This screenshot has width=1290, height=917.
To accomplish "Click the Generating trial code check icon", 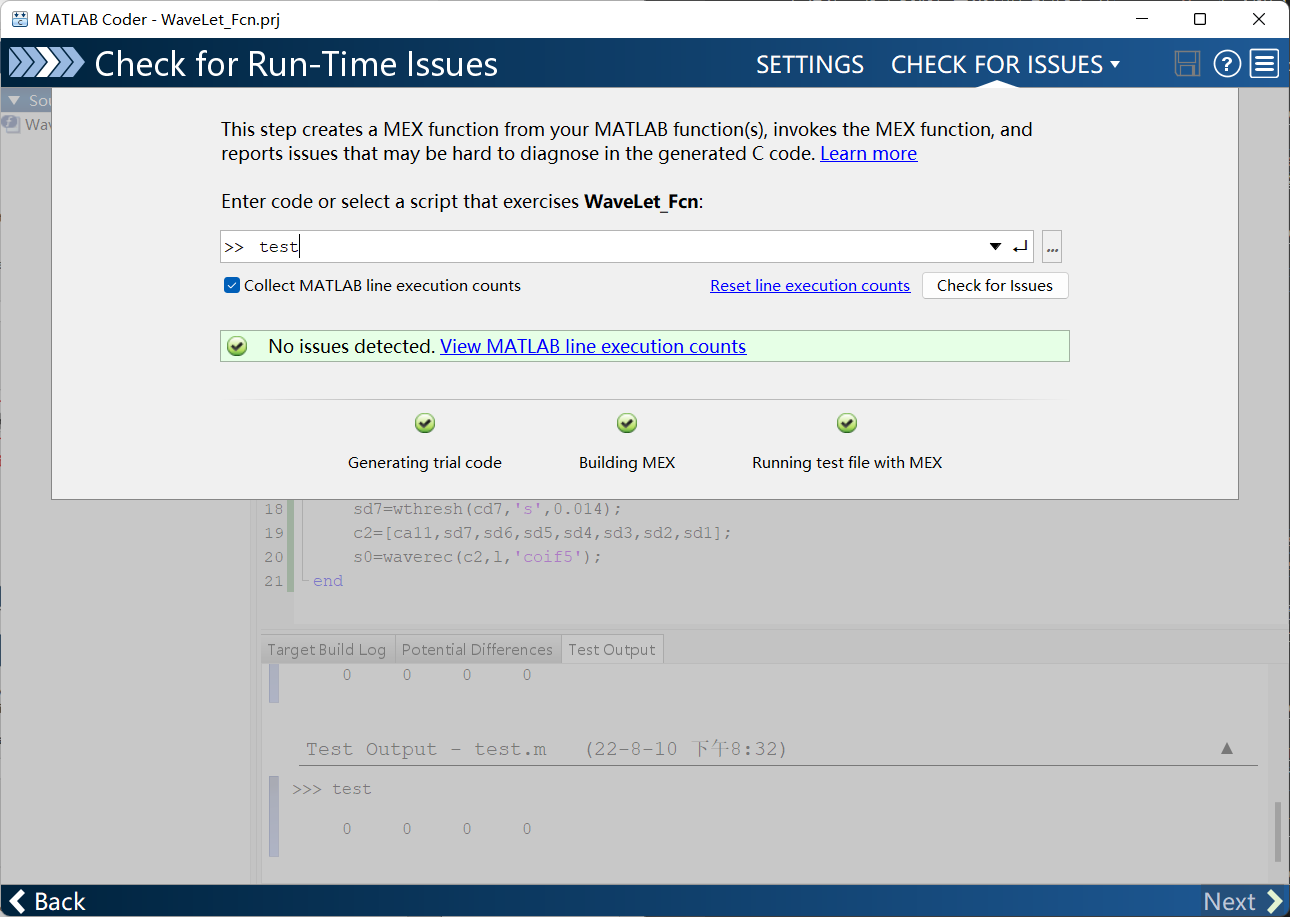I will tap(425, 424).
